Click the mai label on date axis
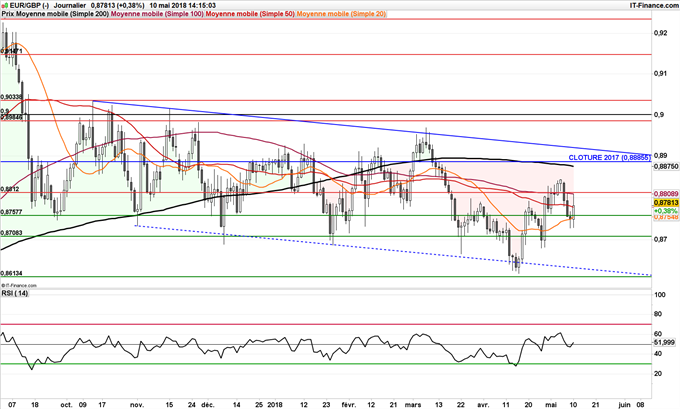This screenshot has width=680, height=409. click(551, 405)
